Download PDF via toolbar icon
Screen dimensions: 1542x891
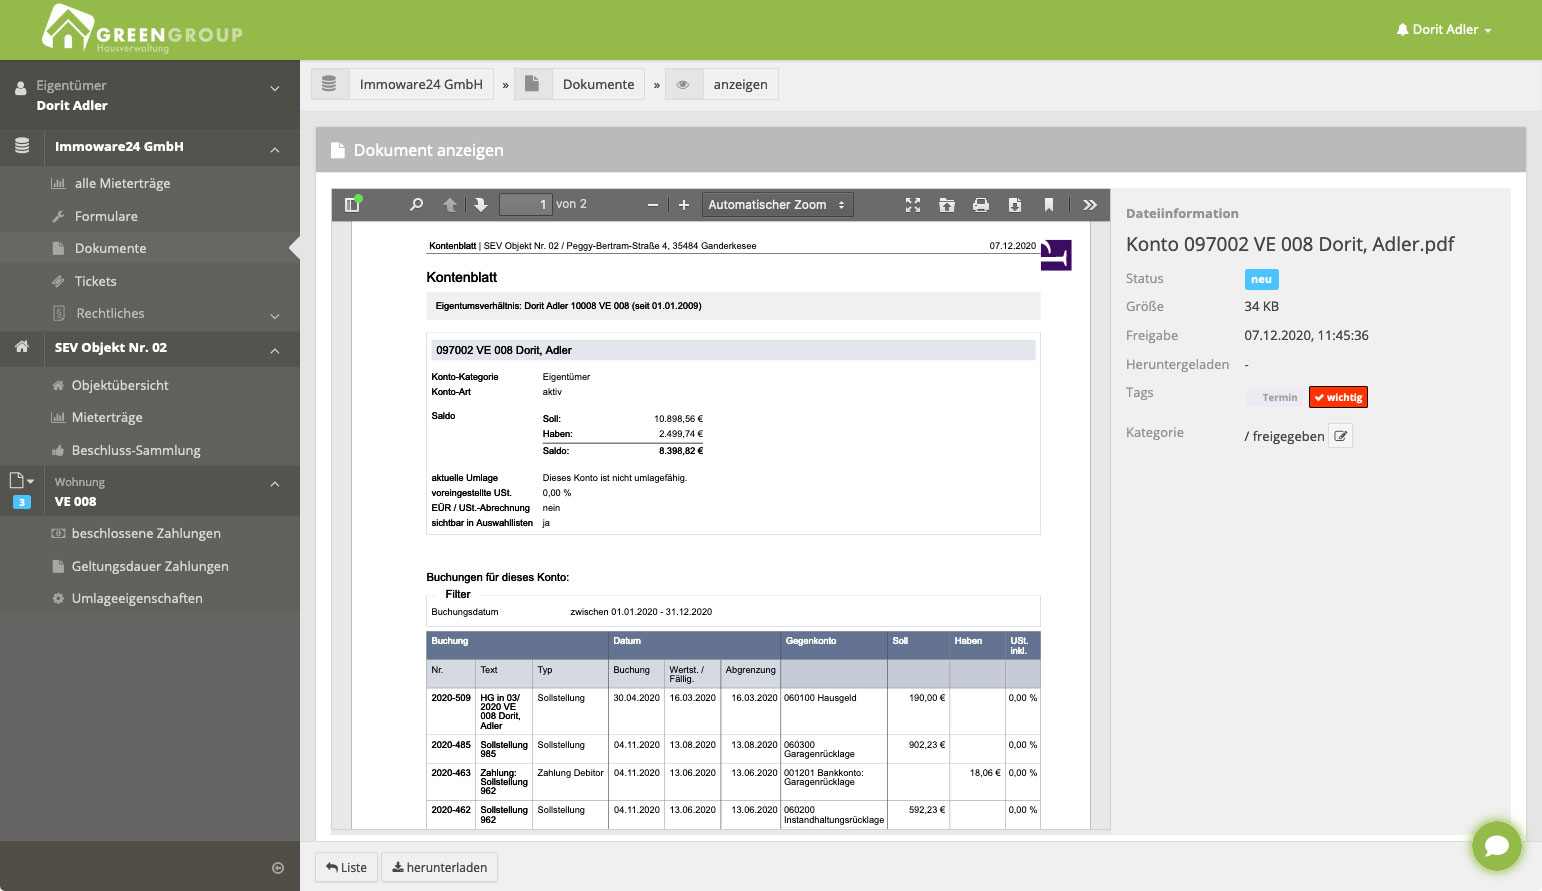pos(1015,204)
